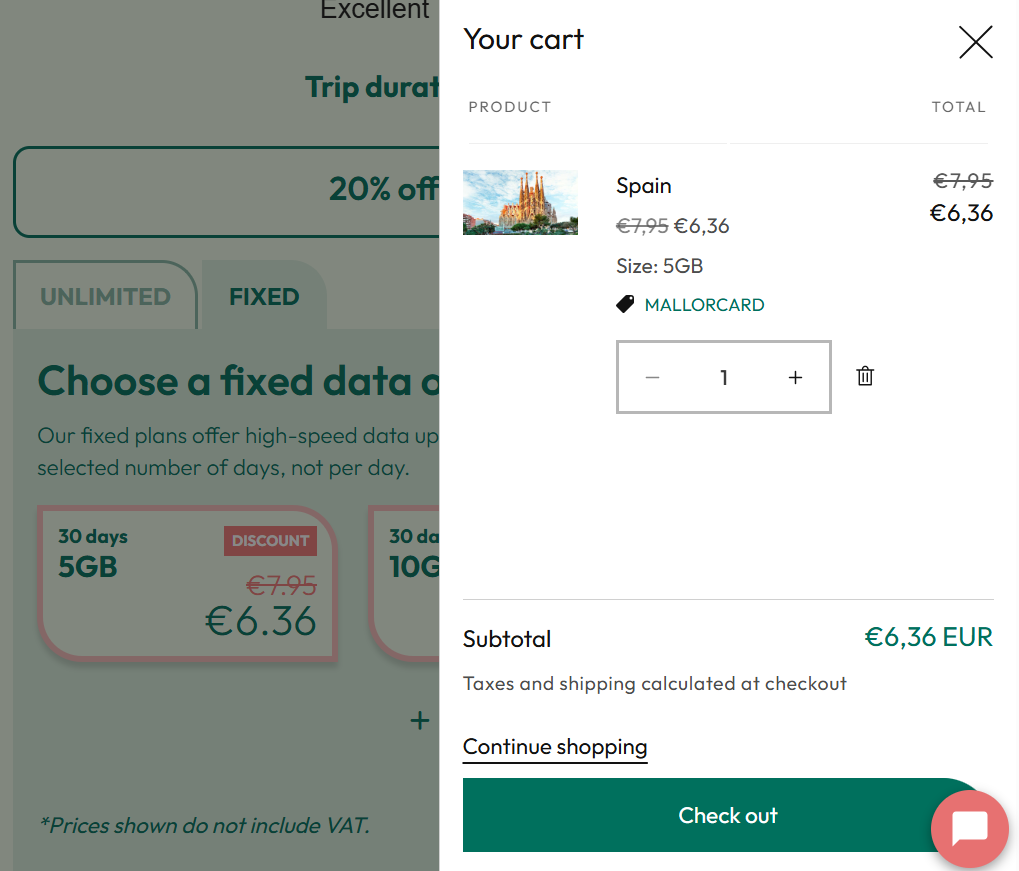Viewport: 1019px width, 871px height.
Task: Click the Continue shopping link
Action: click(554, 747)
